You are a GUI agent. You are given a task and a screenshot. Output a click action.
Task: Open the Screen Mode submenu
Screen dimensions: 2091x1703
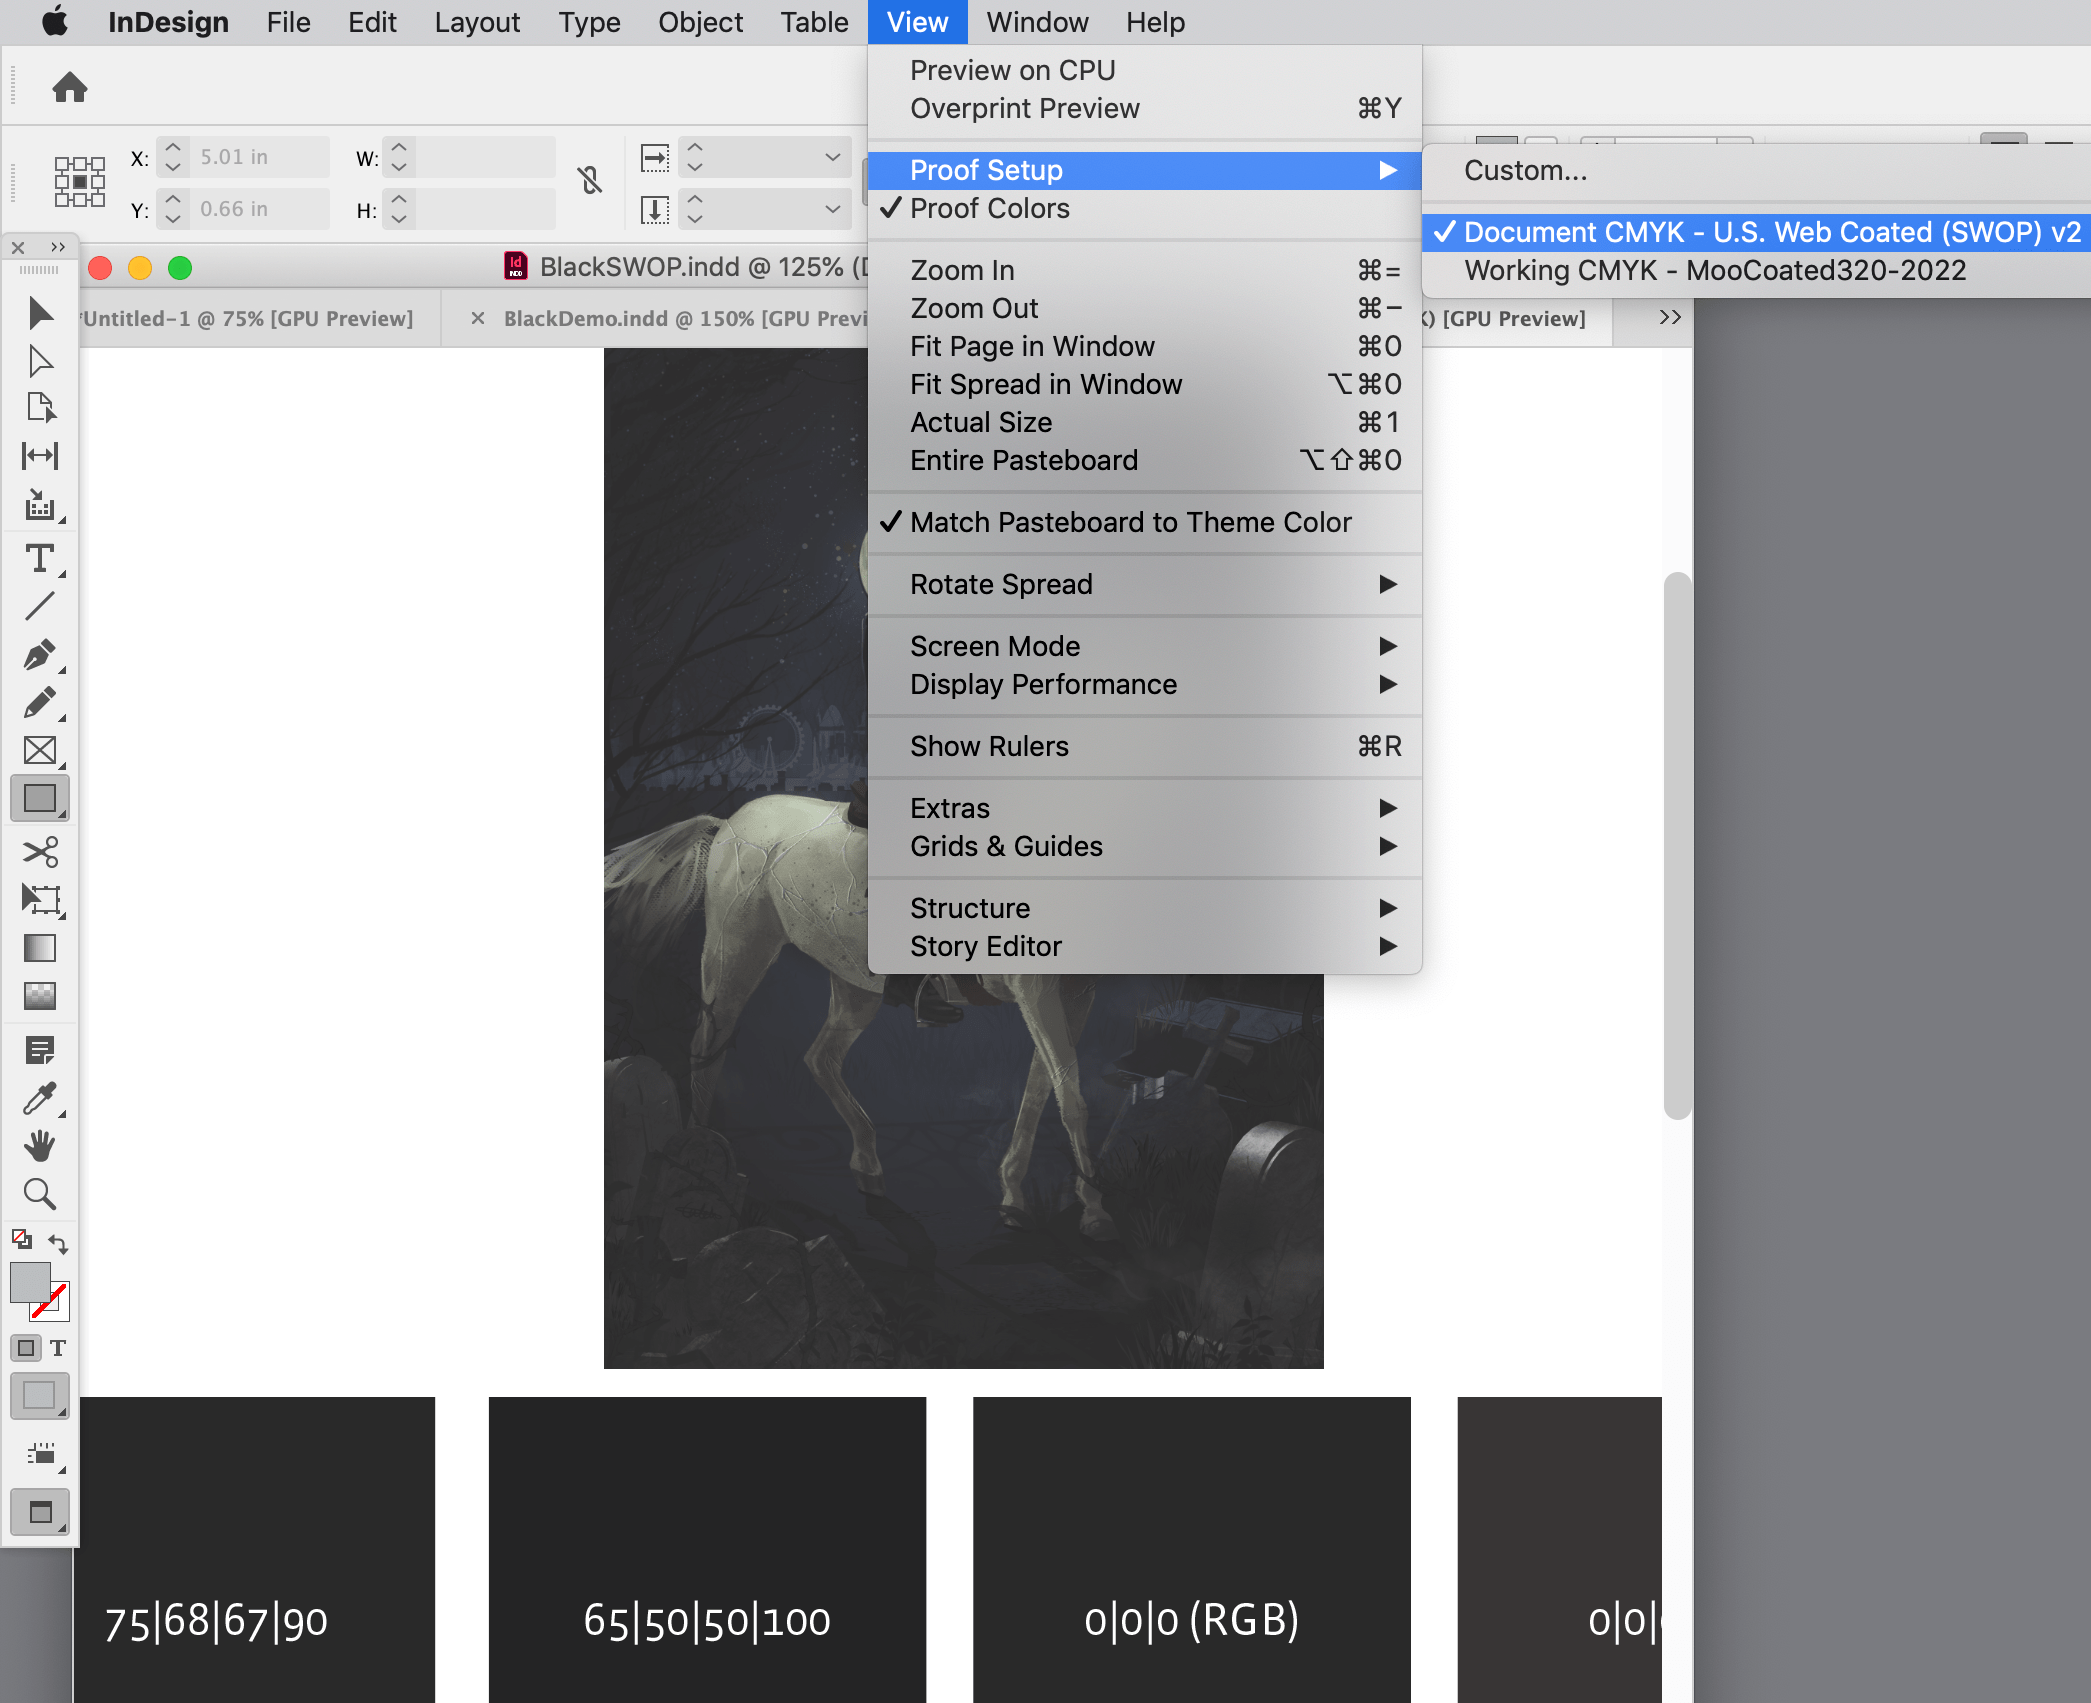(995, 646)
